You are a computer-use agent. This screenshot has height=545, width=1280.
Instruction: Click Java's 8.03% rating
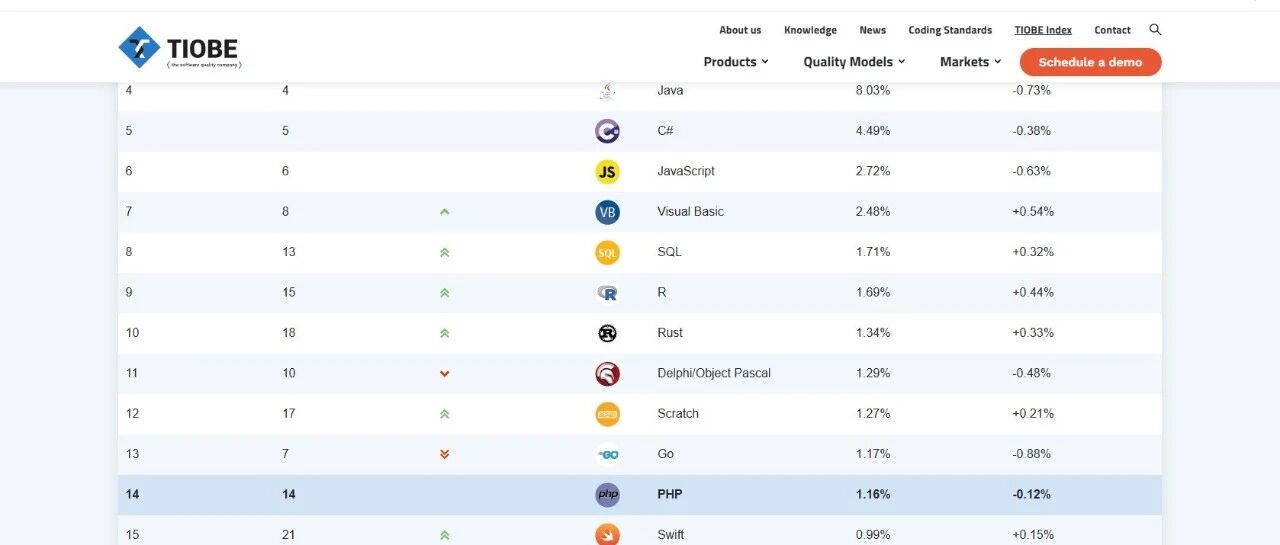point(873,90)
